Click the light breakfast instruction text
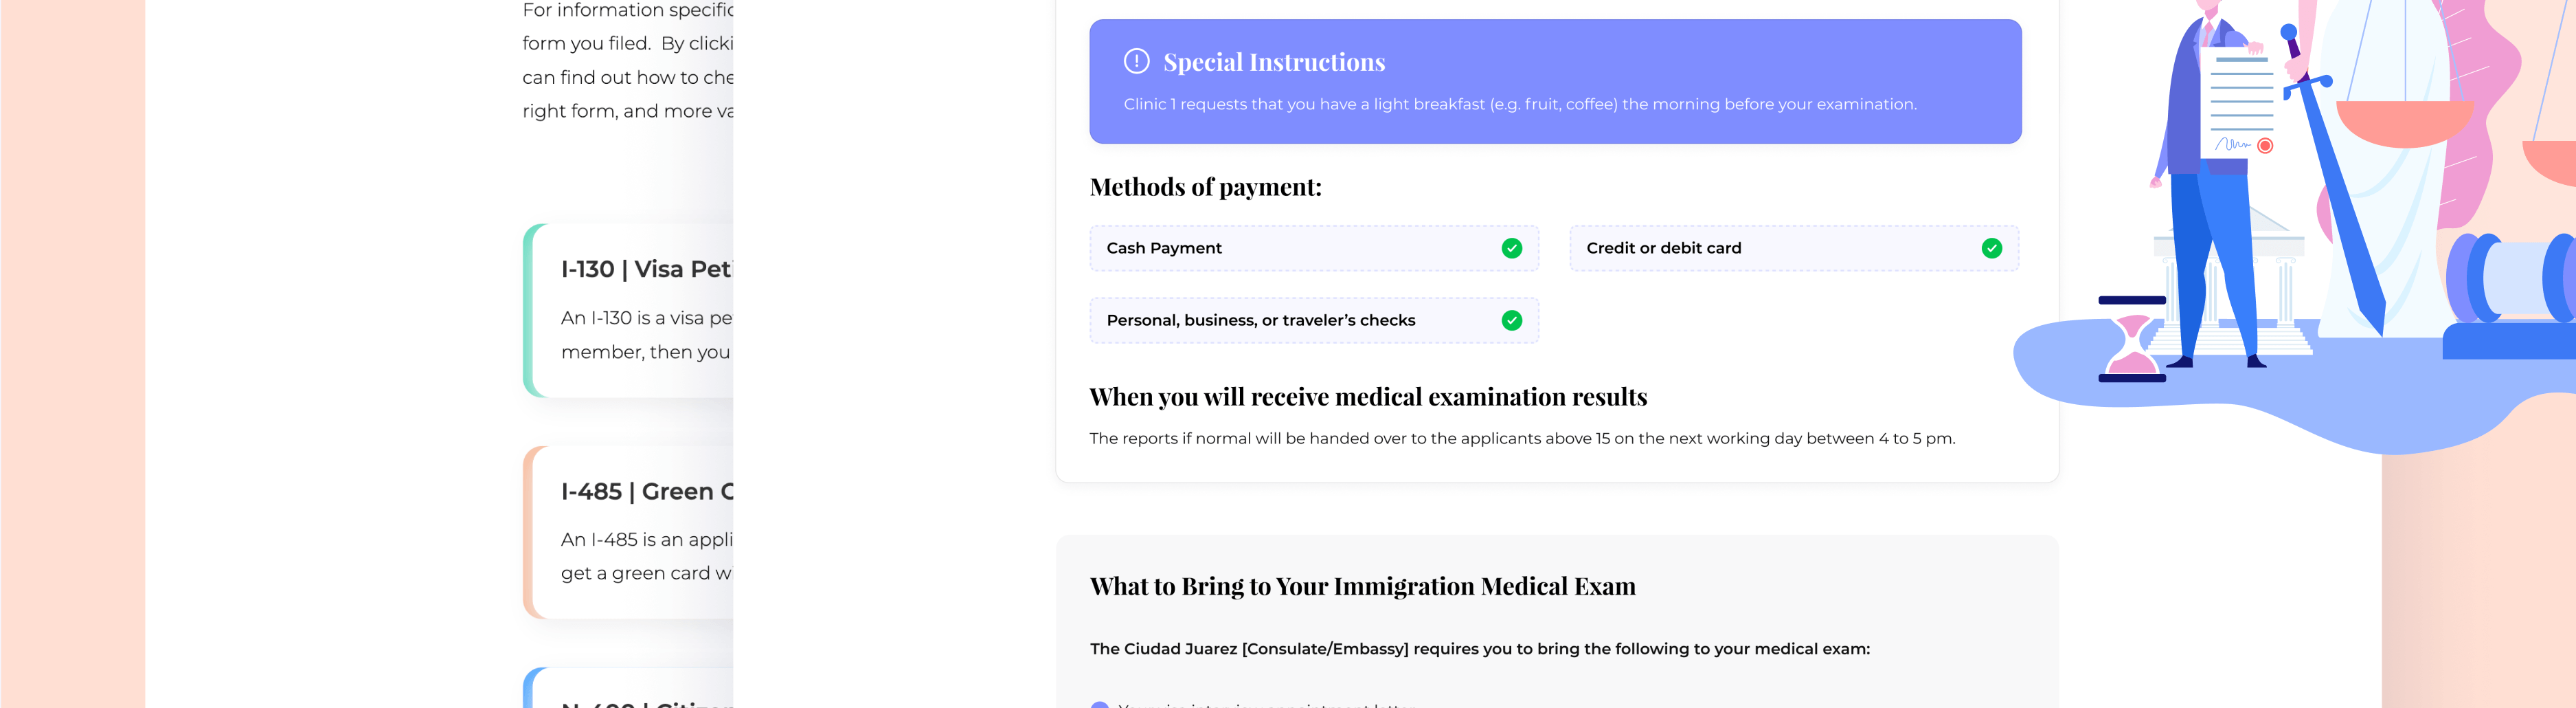The height and width of the screenshot is (708, 2576). pos(1519,104)
